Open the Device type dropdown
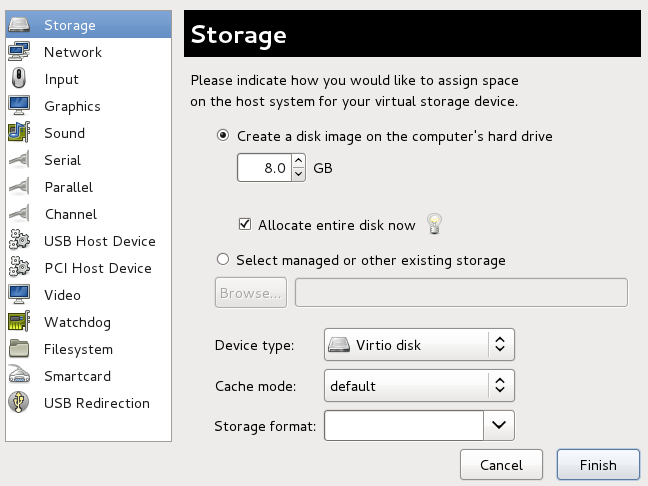 coord(419,345)
